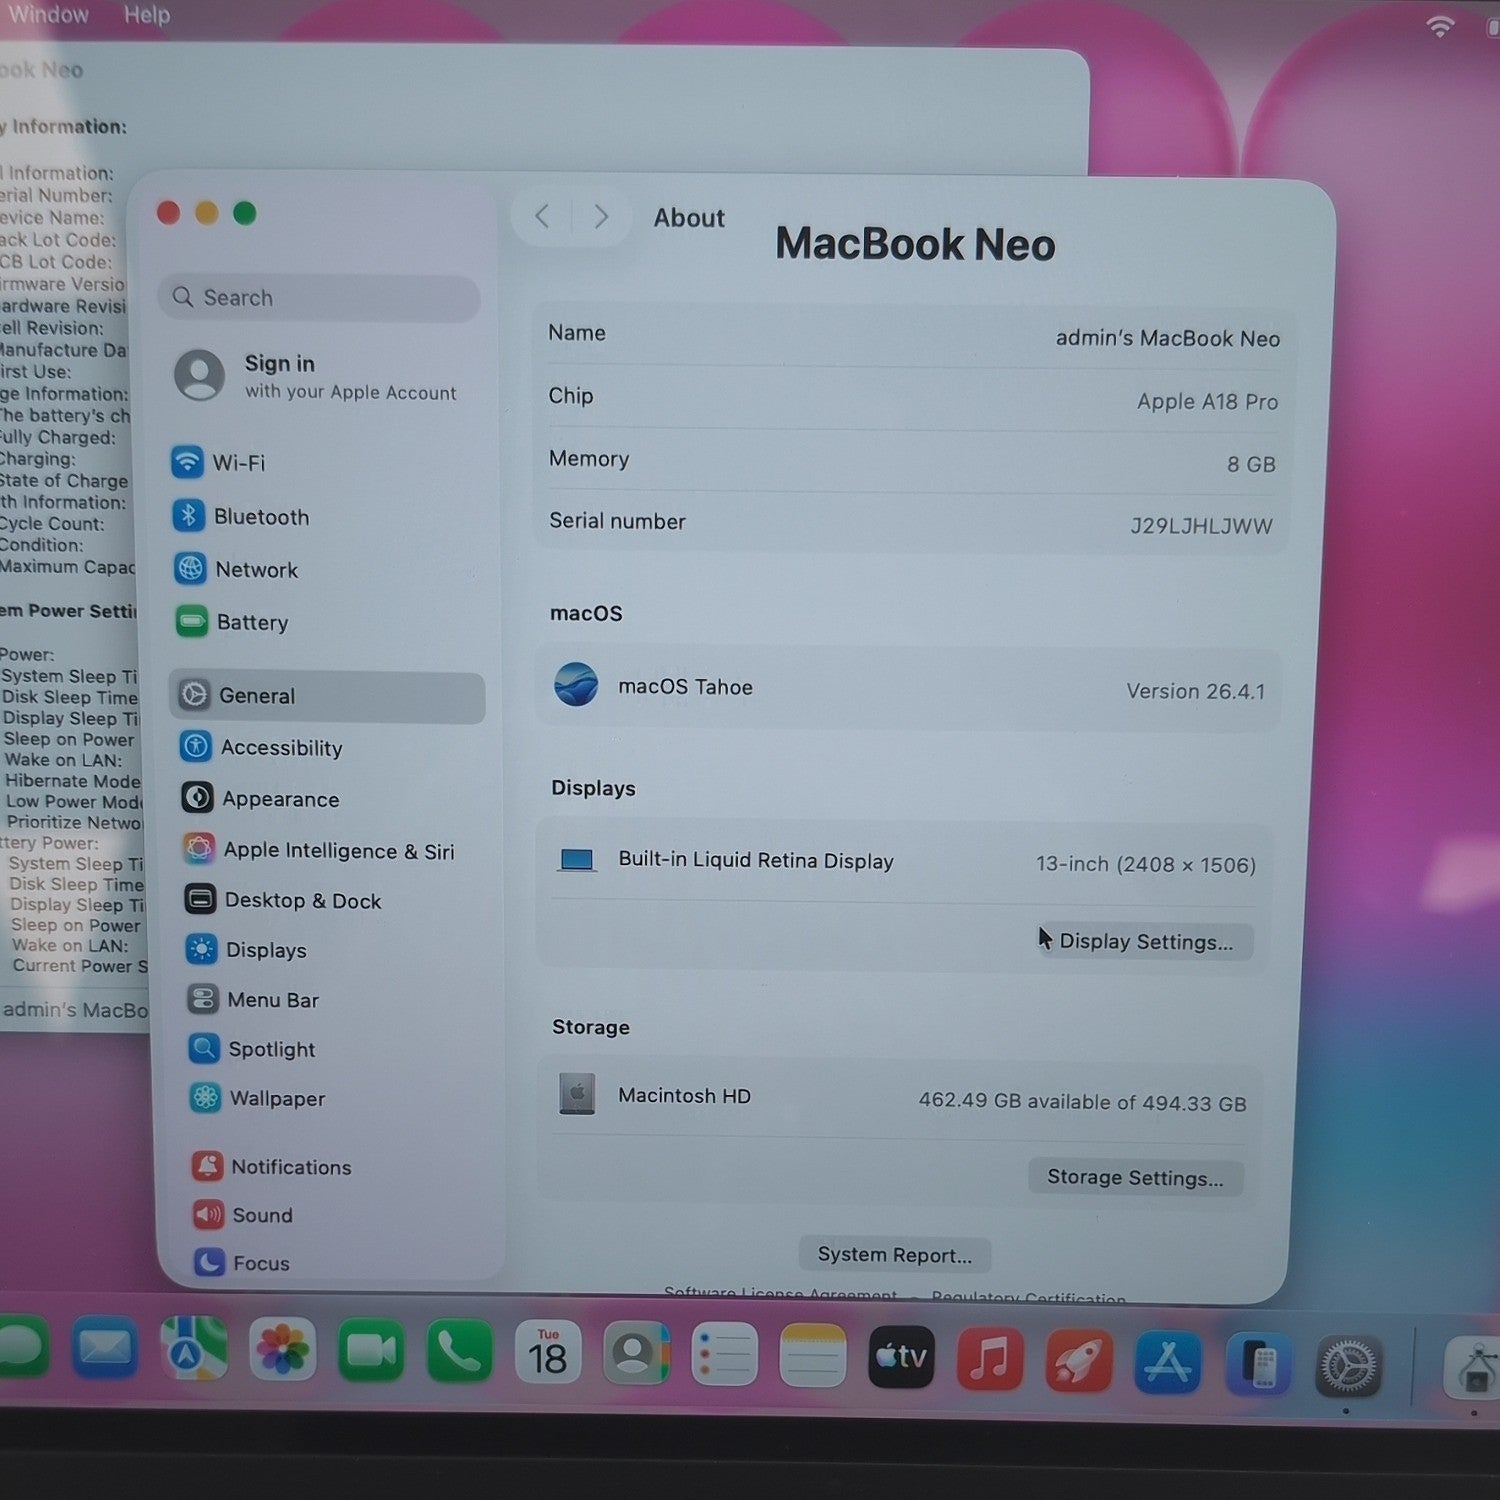Open the Help menu
Viewport: 1500px width, 1500px height.
click(147, 15)
